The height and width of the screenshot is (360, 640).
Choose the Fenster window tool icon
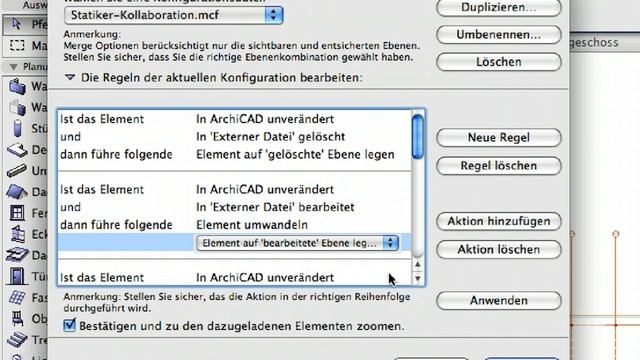(17, 213)
